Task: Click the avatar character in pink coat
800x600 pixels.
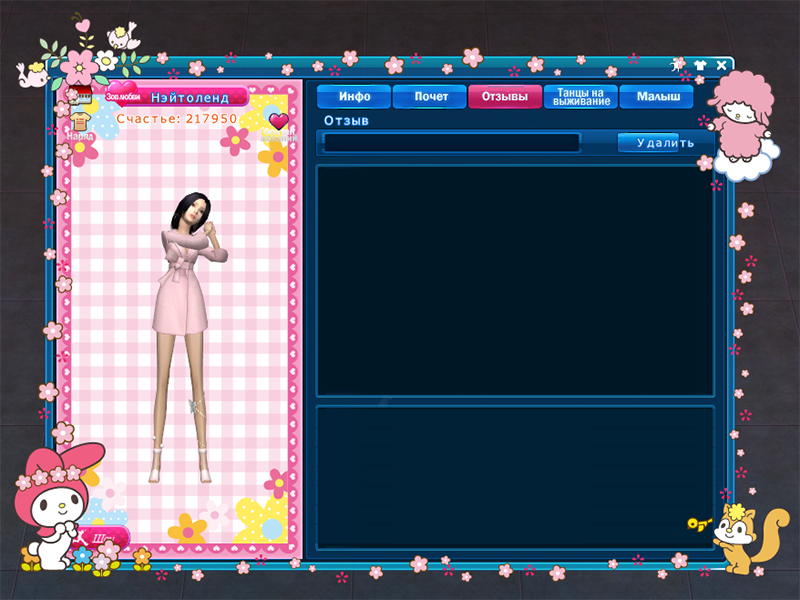Action: (187, 337)
